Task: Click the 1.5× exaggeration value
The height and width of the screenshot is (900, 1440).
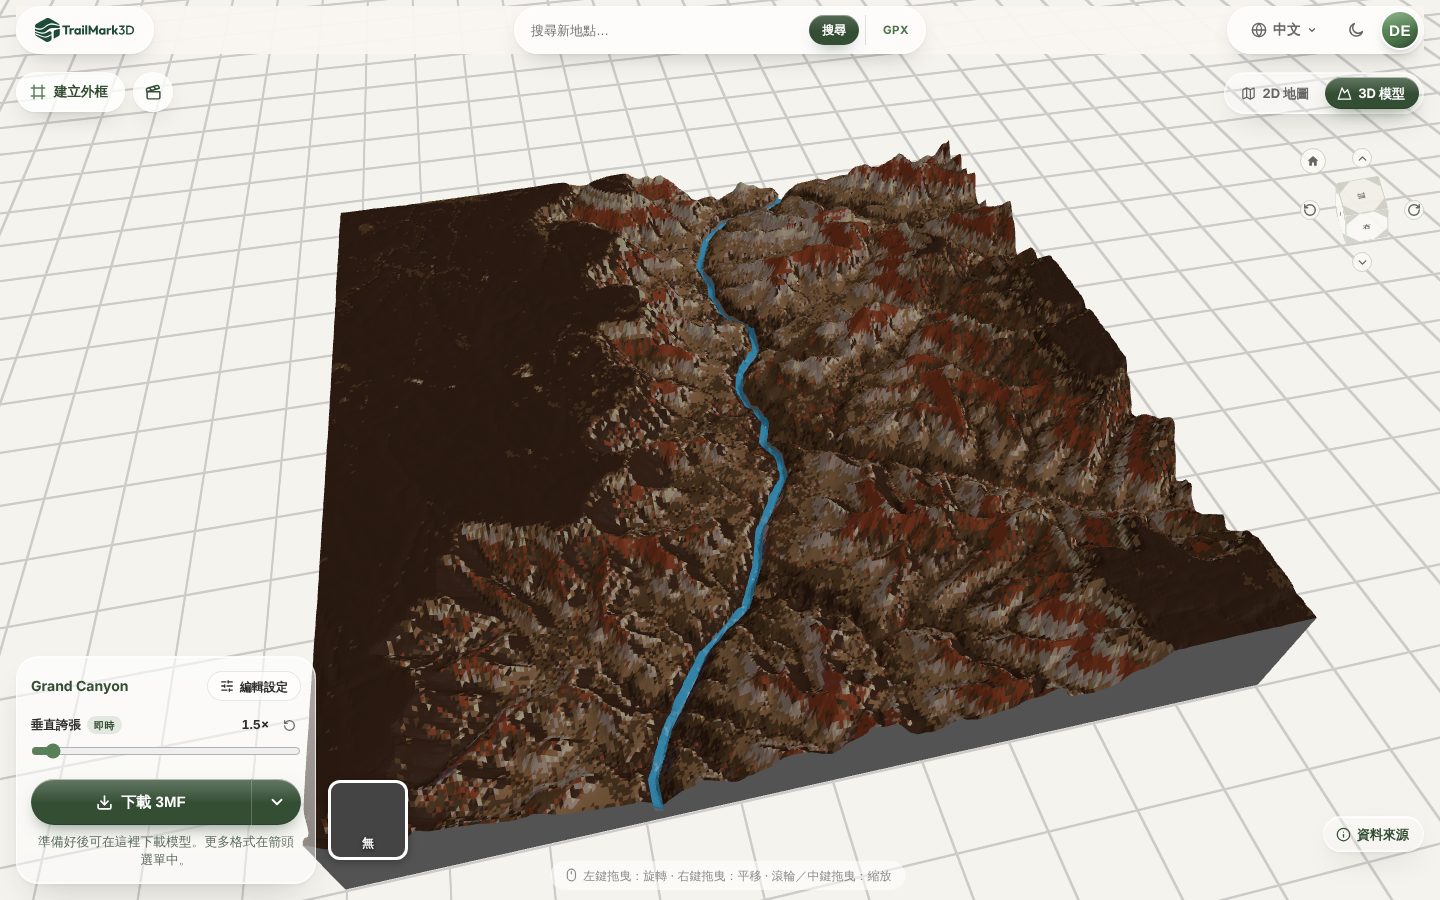Action: coord(255,725)
